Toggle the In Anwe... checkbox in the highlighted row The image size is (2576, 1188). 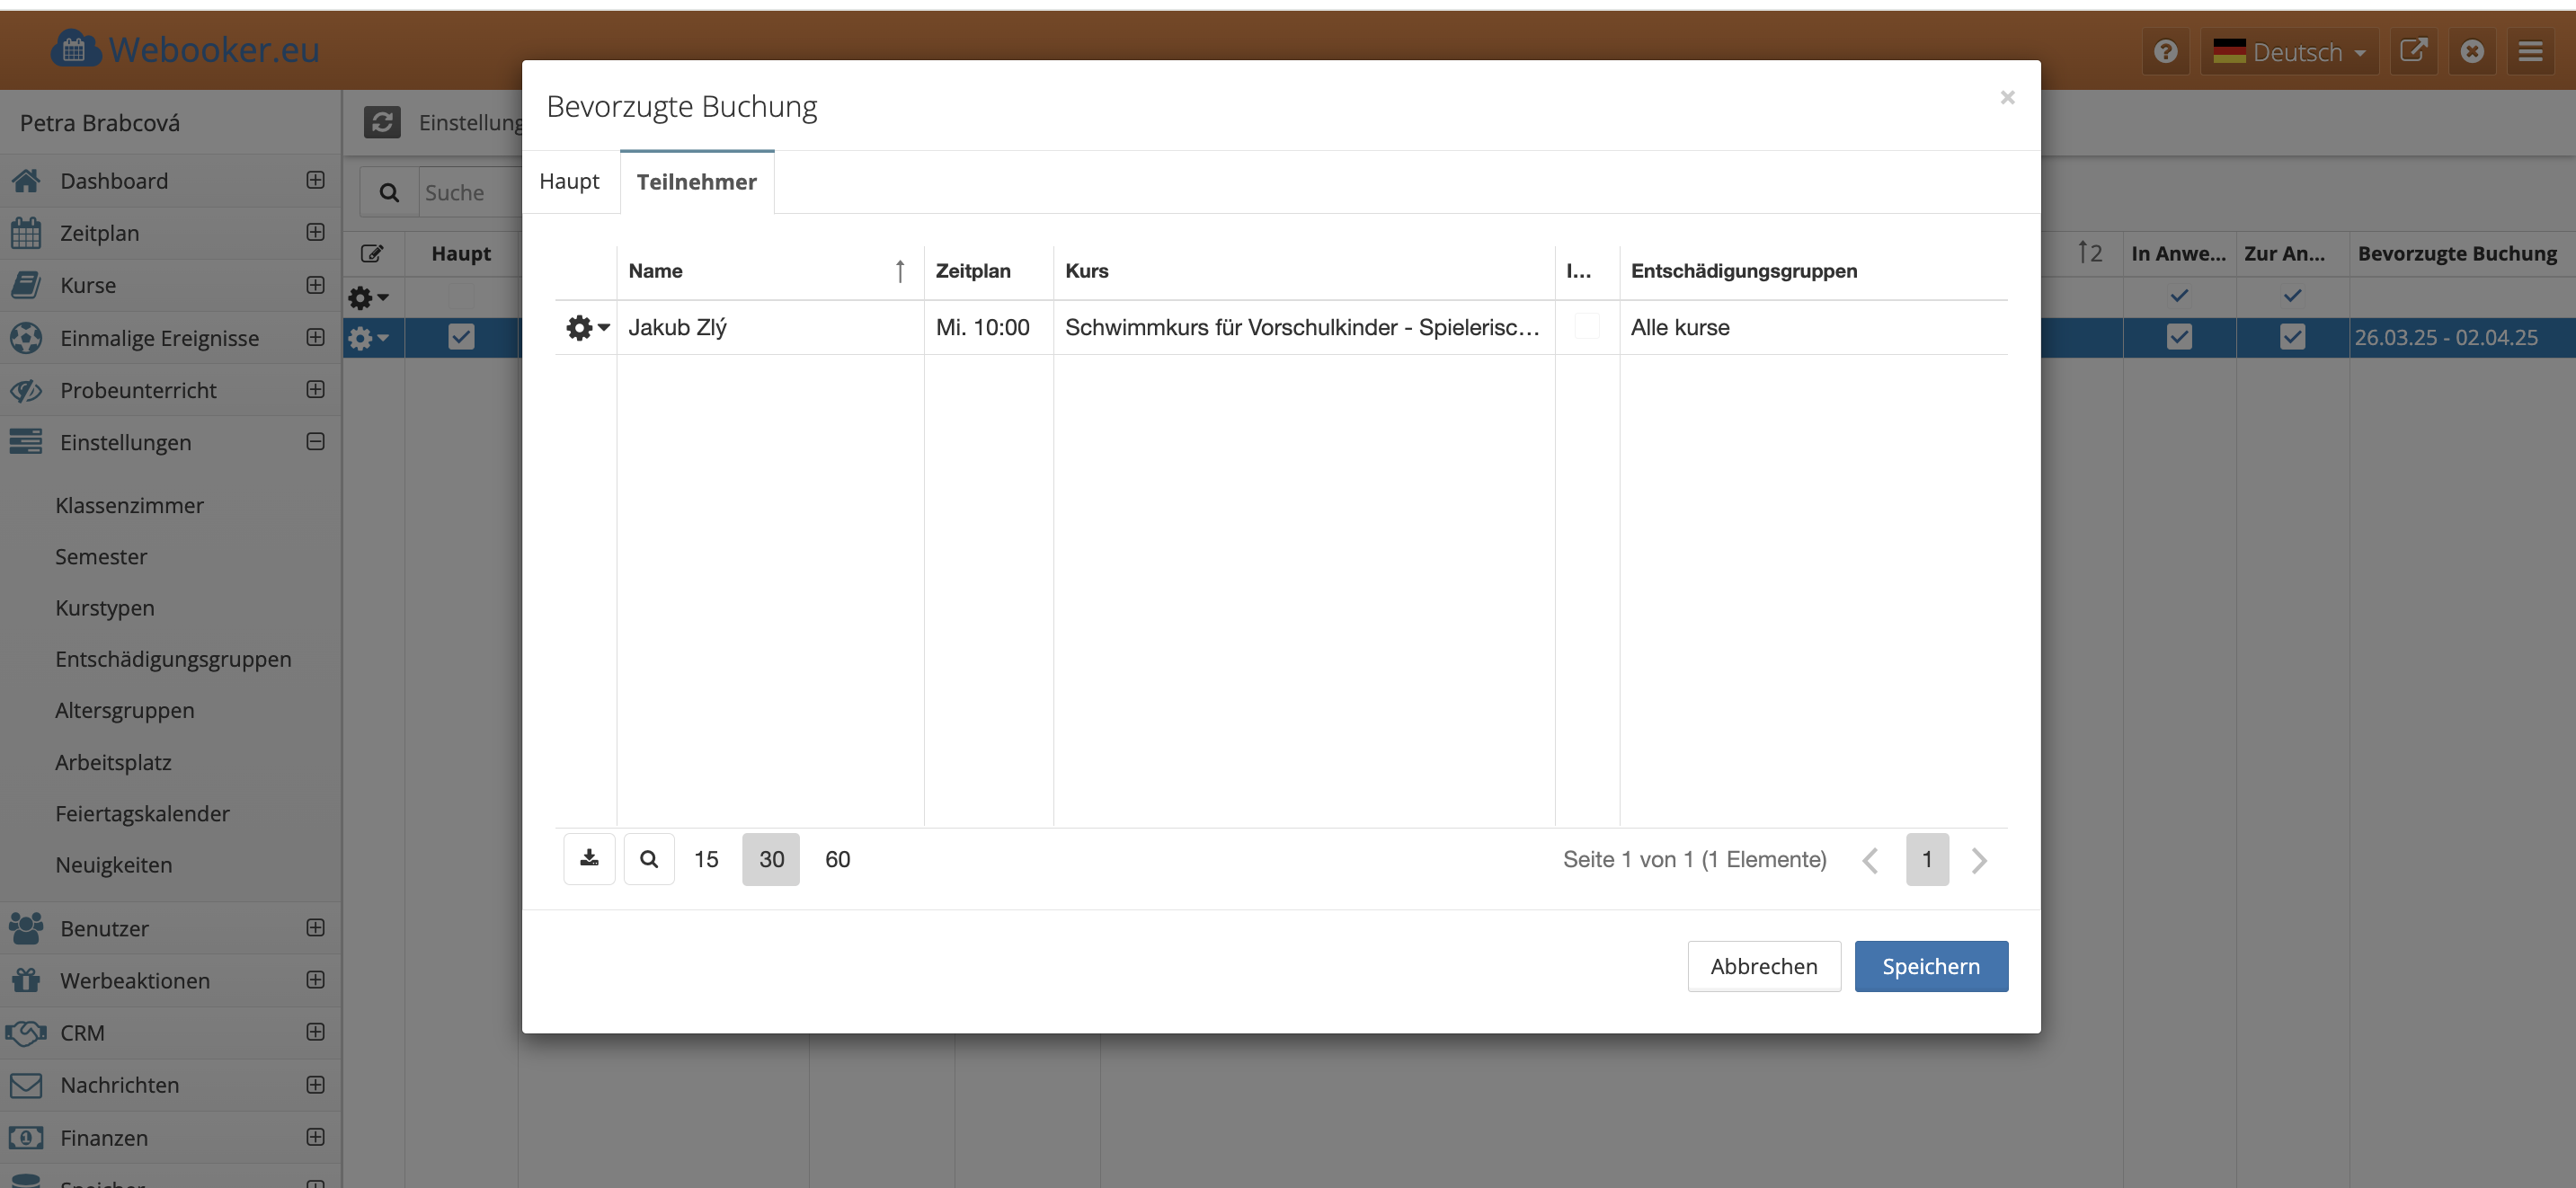click(2179, 337)
